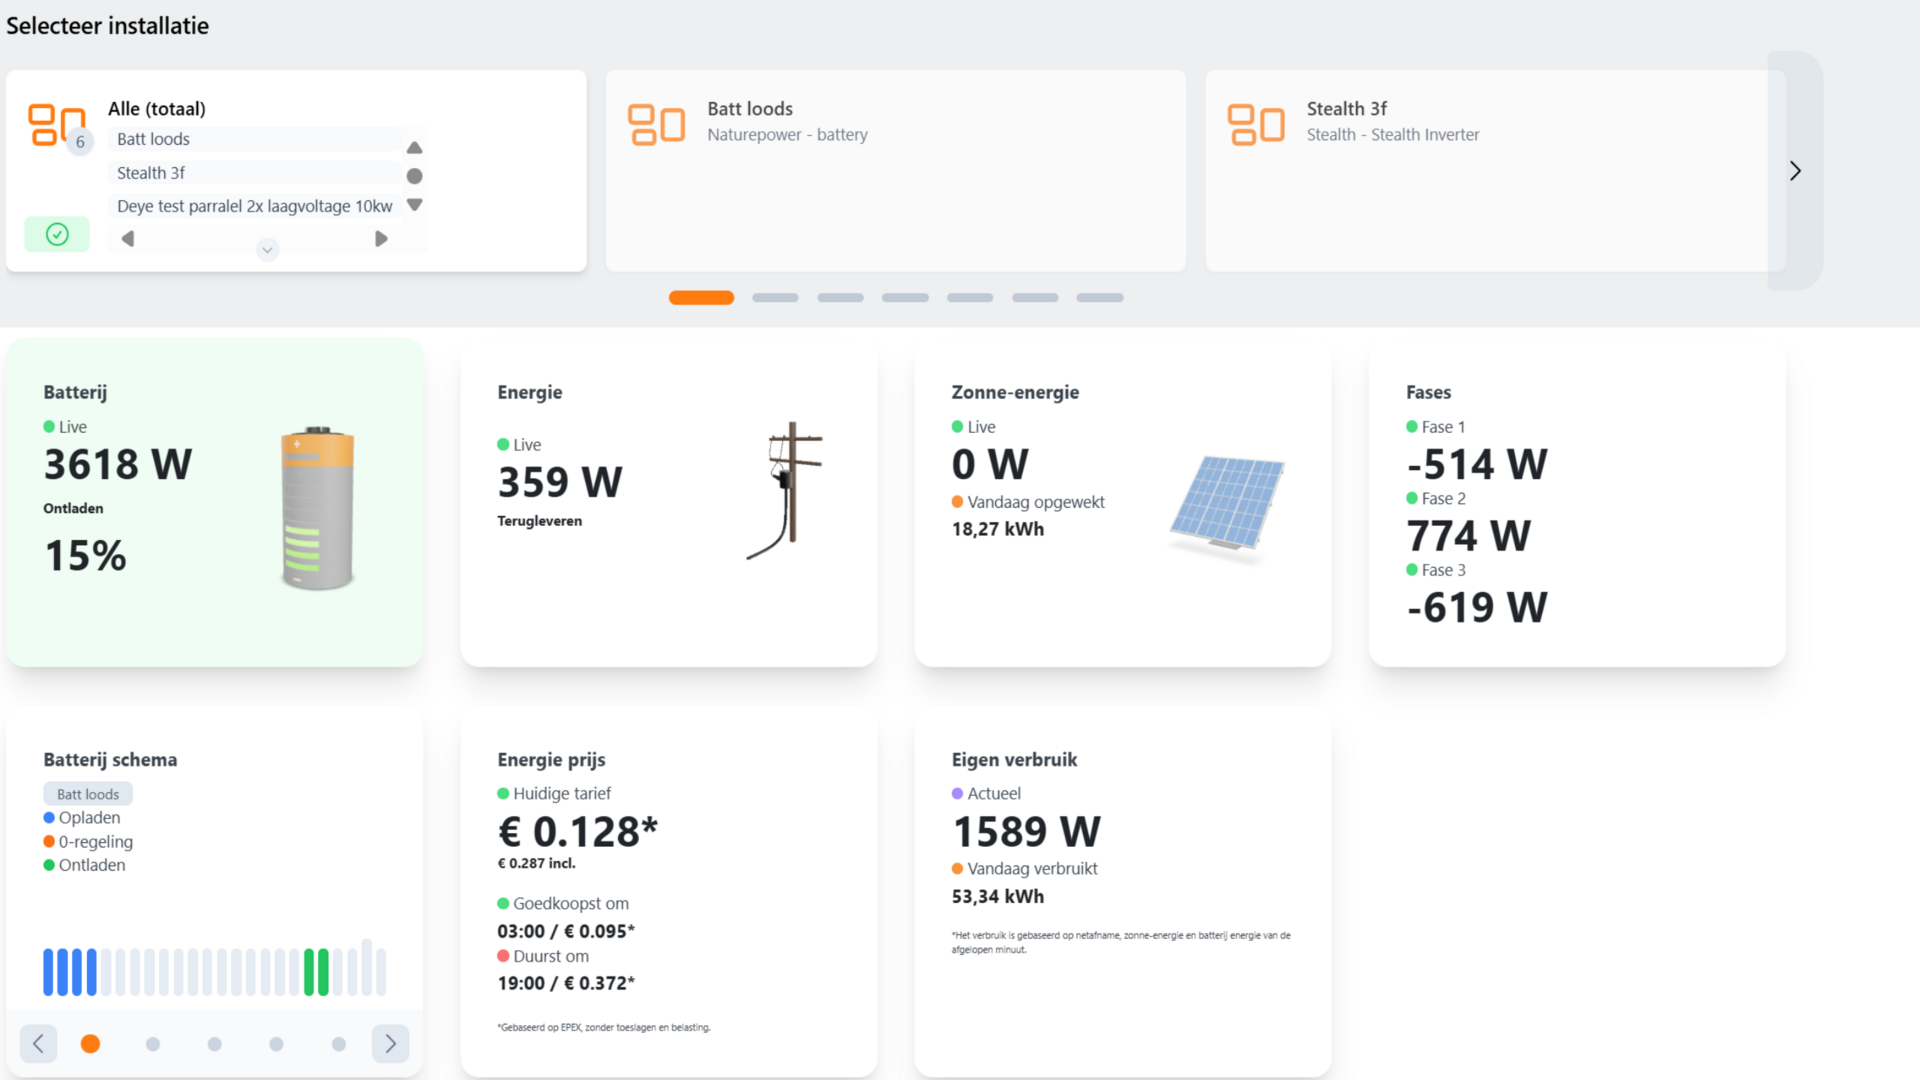The width and height of the screenshot is (1920, 1080).
Task: Click the power pole image in Energie
Action: (x=787, y=490)
